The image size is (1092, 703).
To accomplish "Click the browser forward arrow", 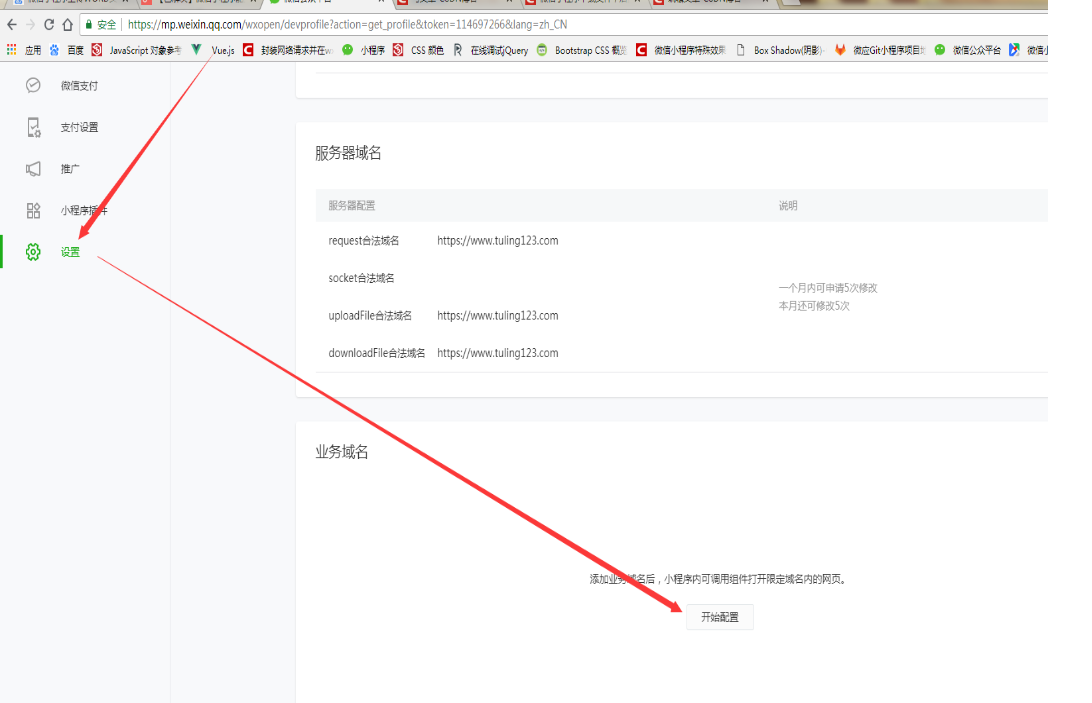I will 30,24.
